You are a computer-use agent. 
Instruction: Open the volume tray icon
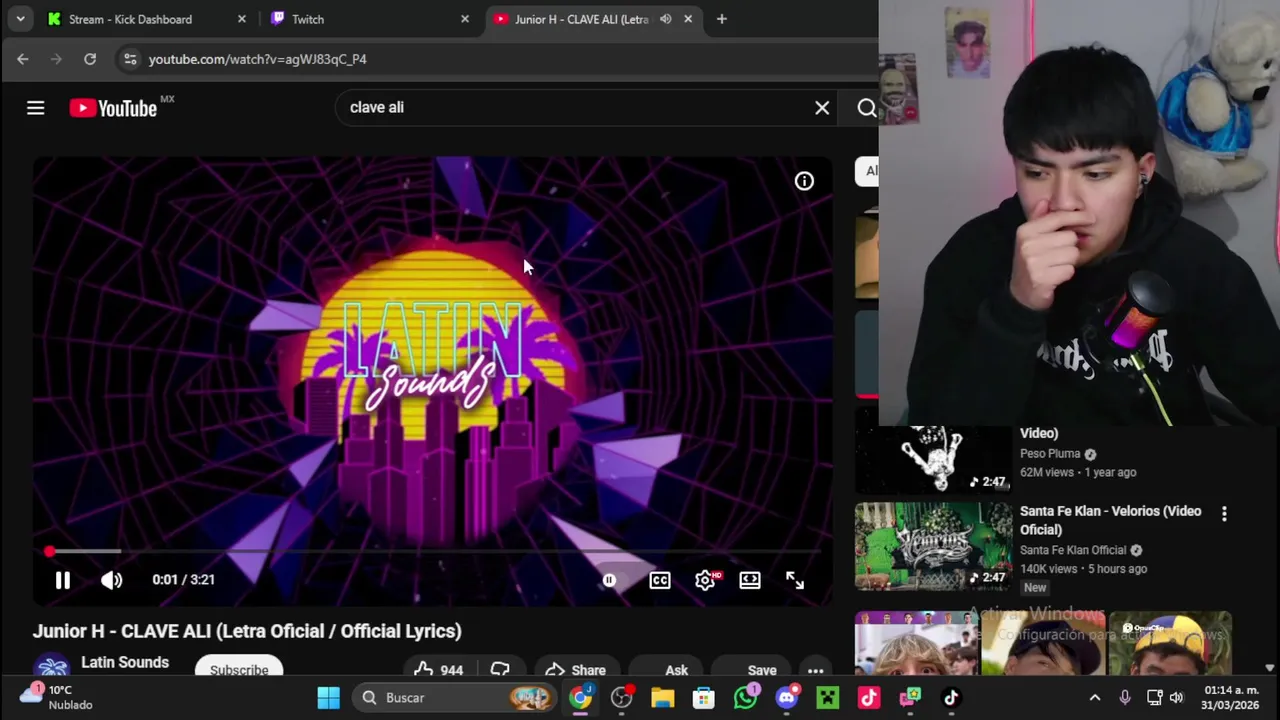[x=1176, y=698]
